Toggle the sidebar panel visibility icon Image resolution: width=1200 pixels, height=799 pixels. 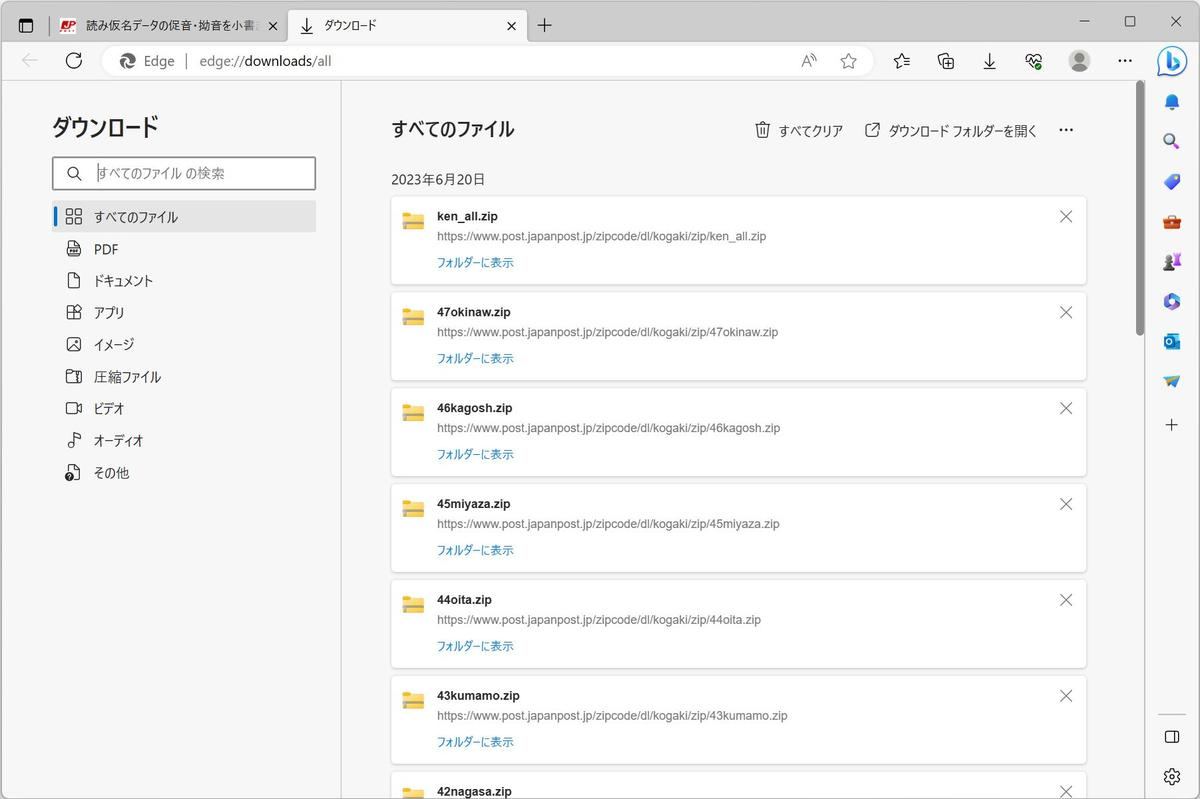click(x=1171, y=737)
